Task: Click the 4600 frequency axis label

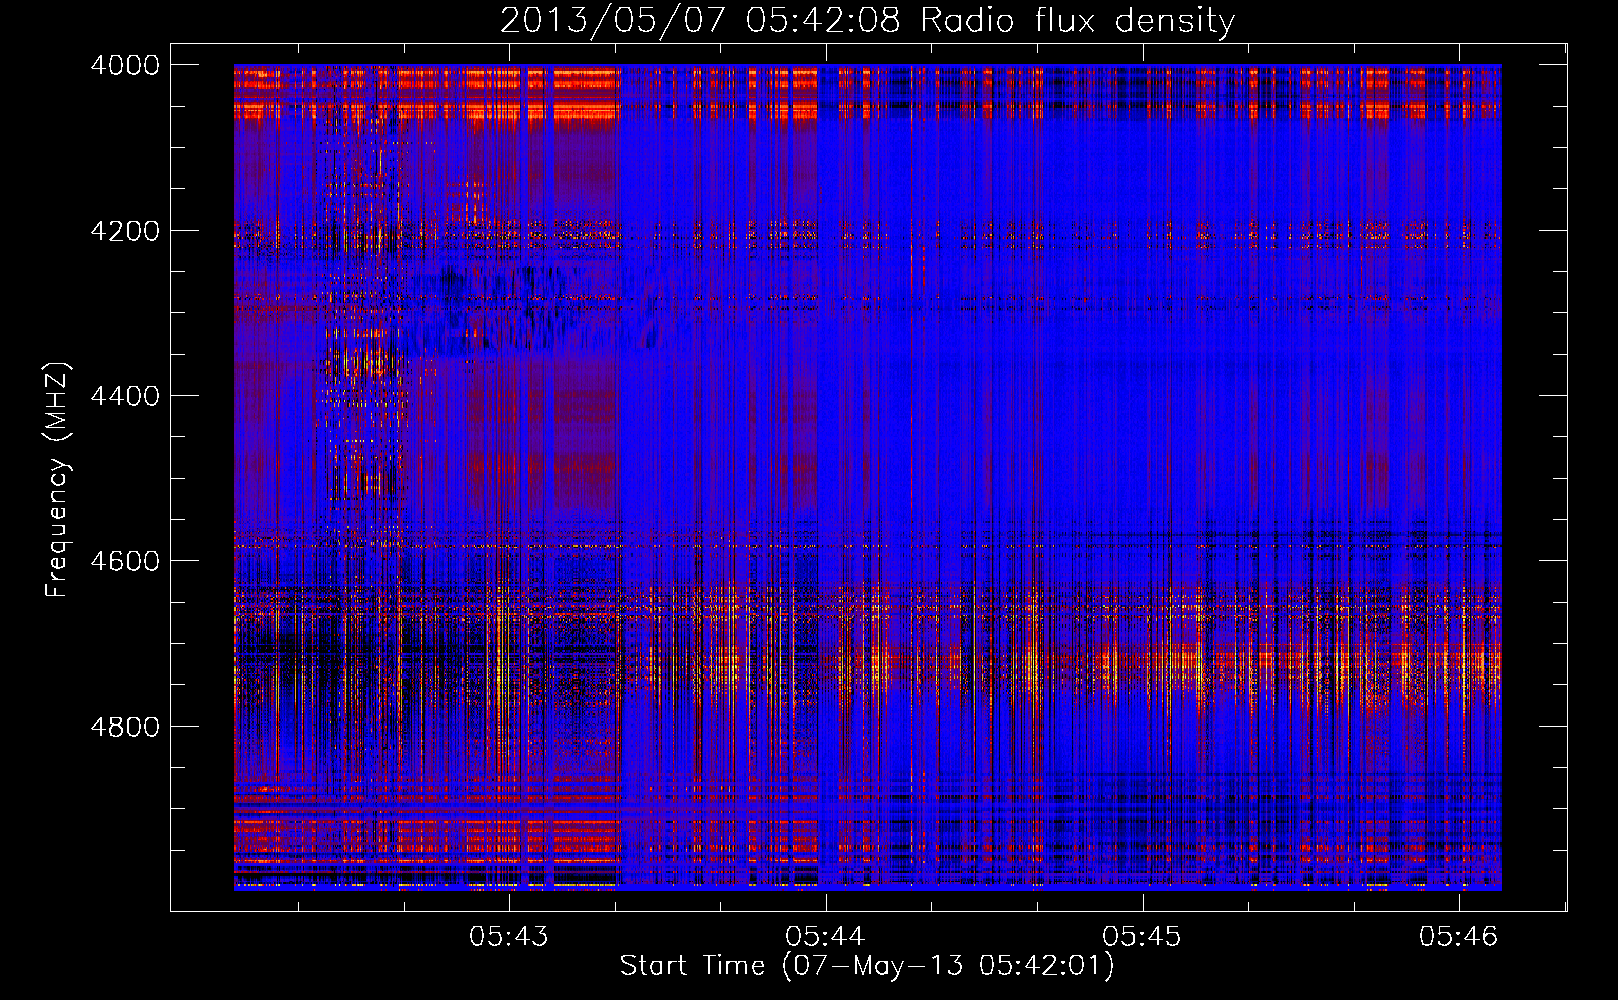Action: click(125, 561)
